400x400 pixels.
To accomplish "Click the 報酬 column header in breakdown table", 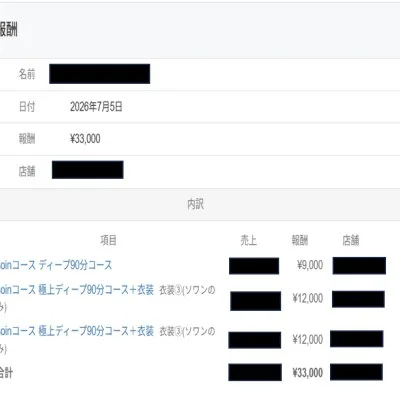I will point(300,240).
